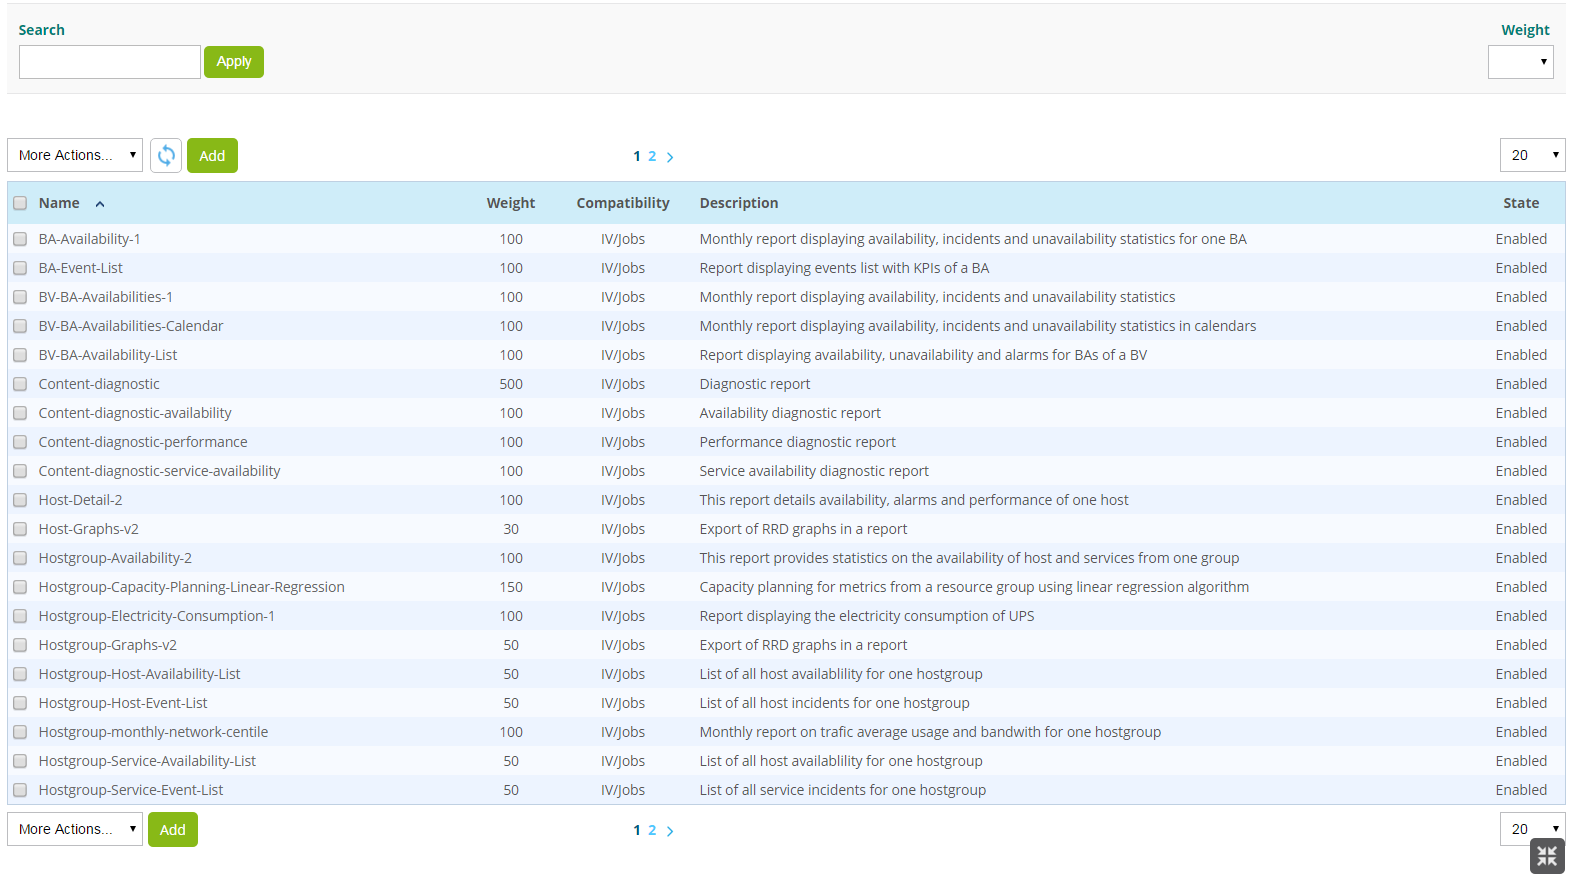1569x876 pixels.
Task: Focus the Search input field
Action: (110, 62)
